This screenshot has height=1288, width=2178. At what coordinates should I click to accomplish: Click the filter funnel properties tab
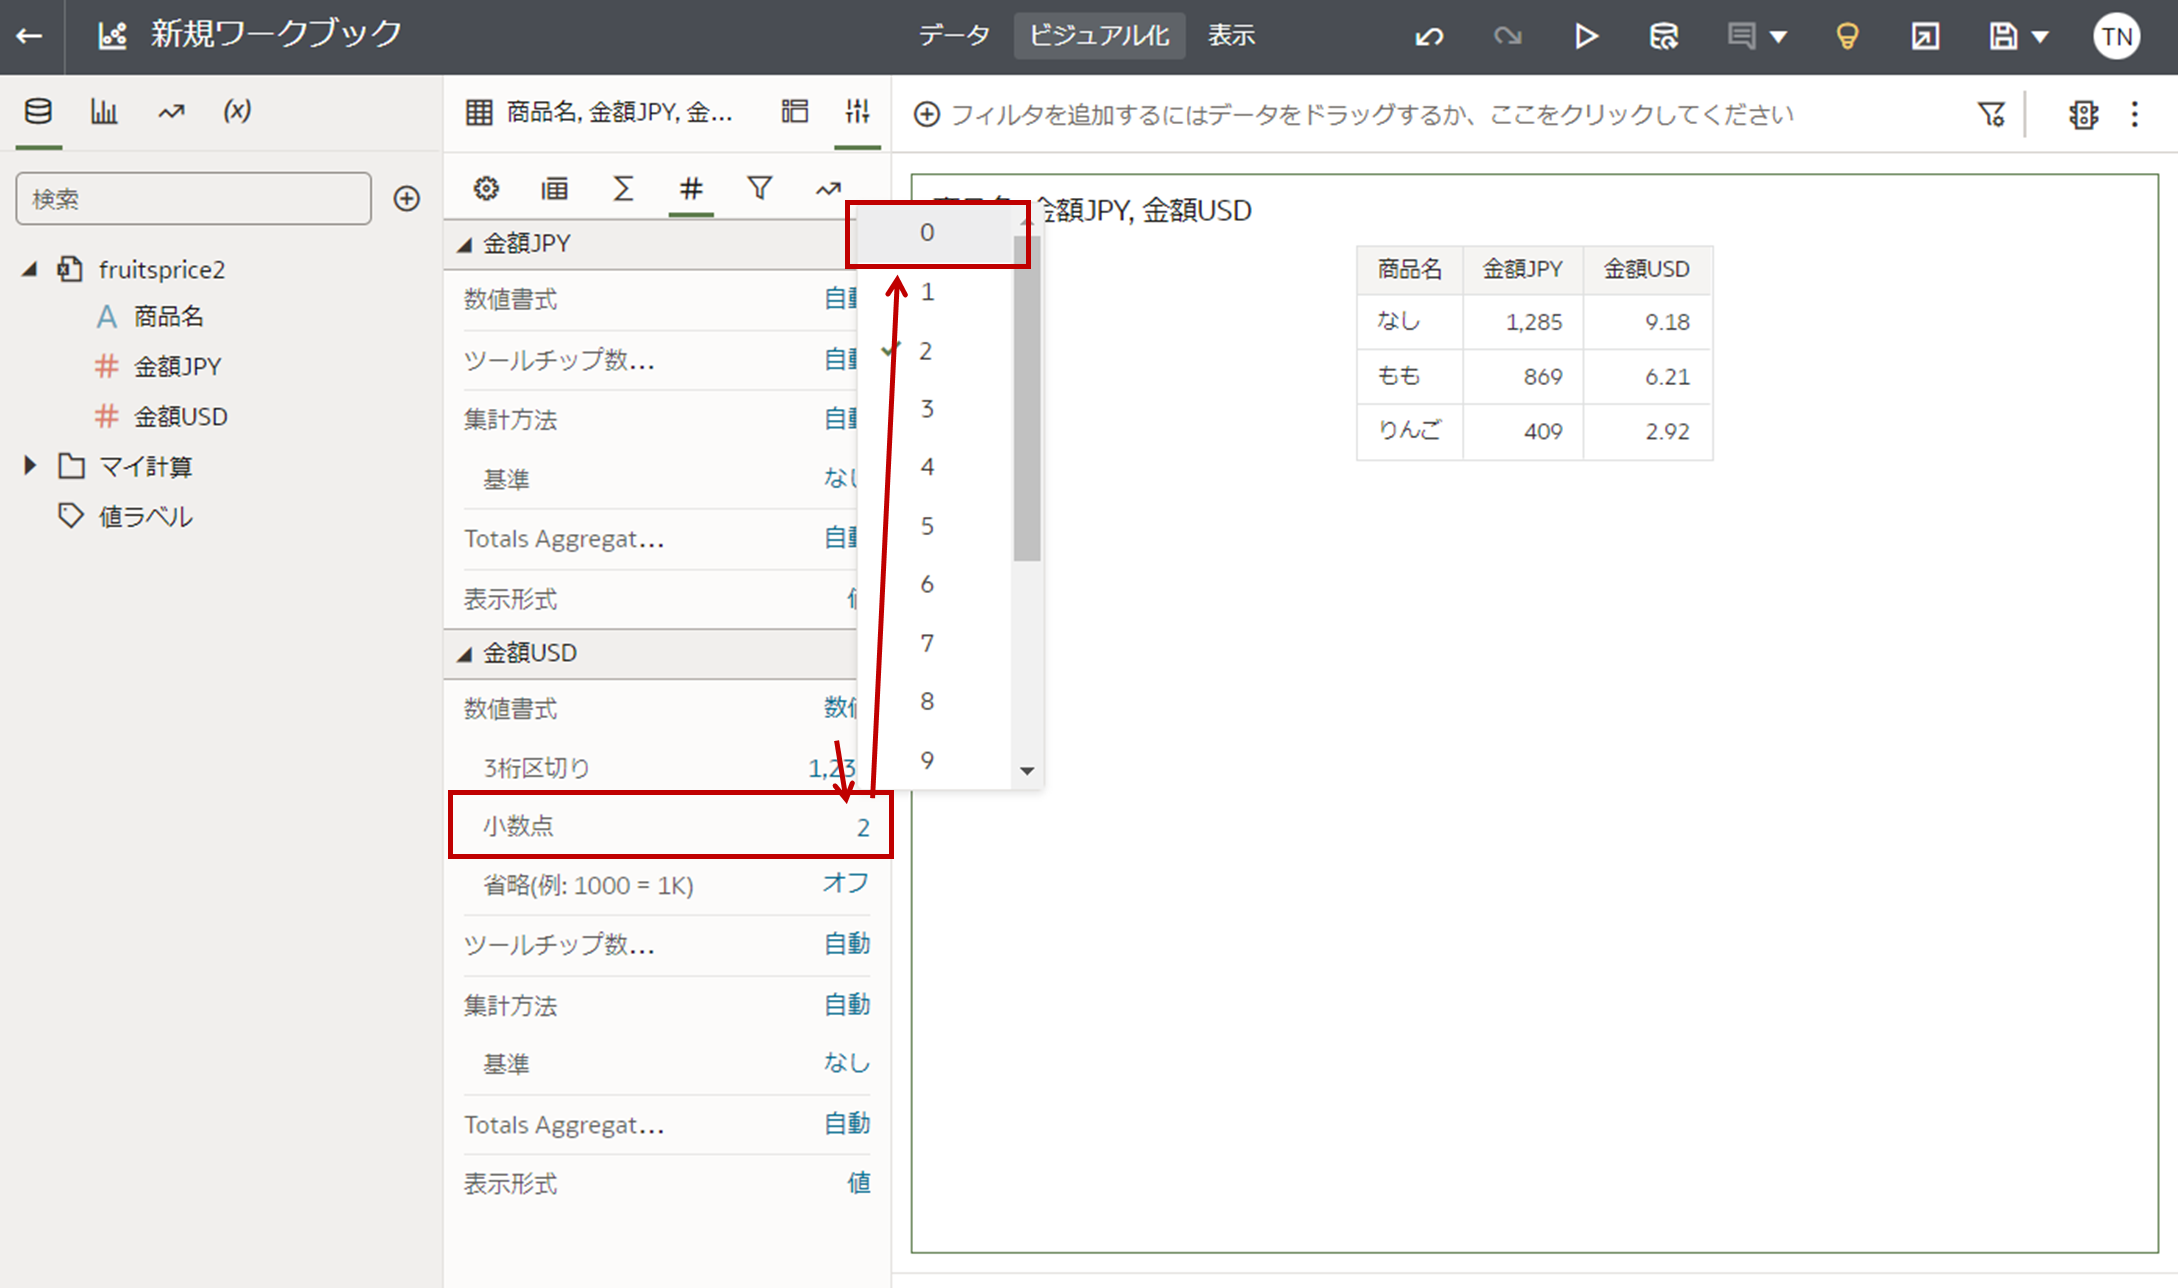pos(759,188)
